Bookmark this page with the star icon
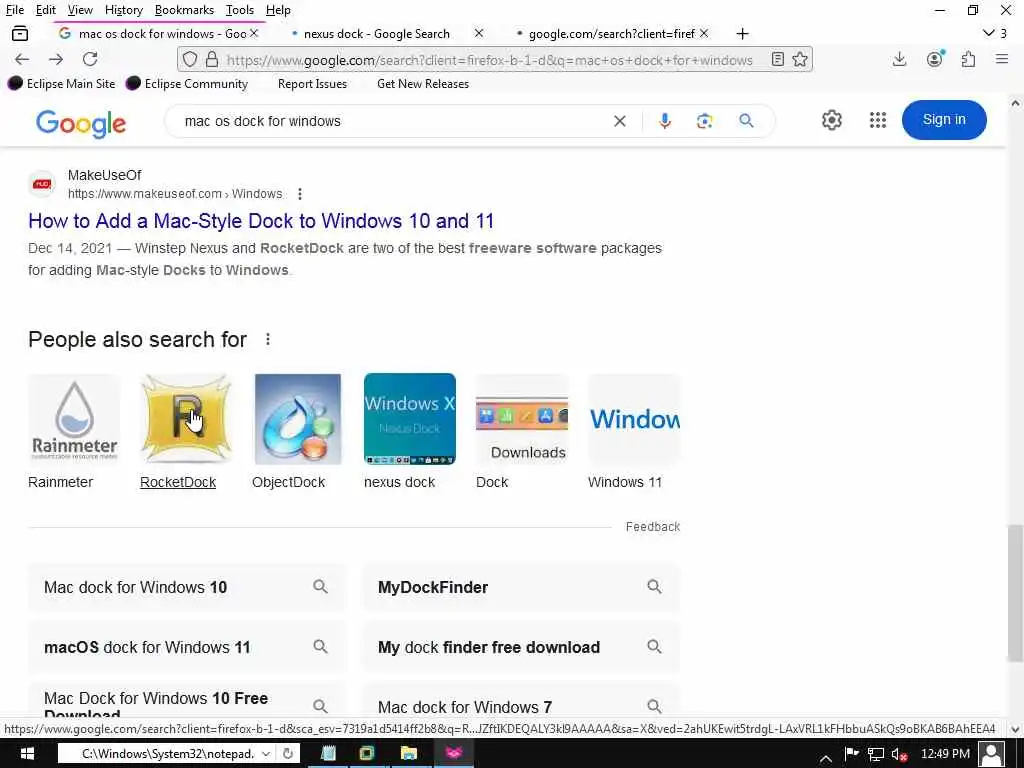 pyautogui.click(x=800, y=59)
